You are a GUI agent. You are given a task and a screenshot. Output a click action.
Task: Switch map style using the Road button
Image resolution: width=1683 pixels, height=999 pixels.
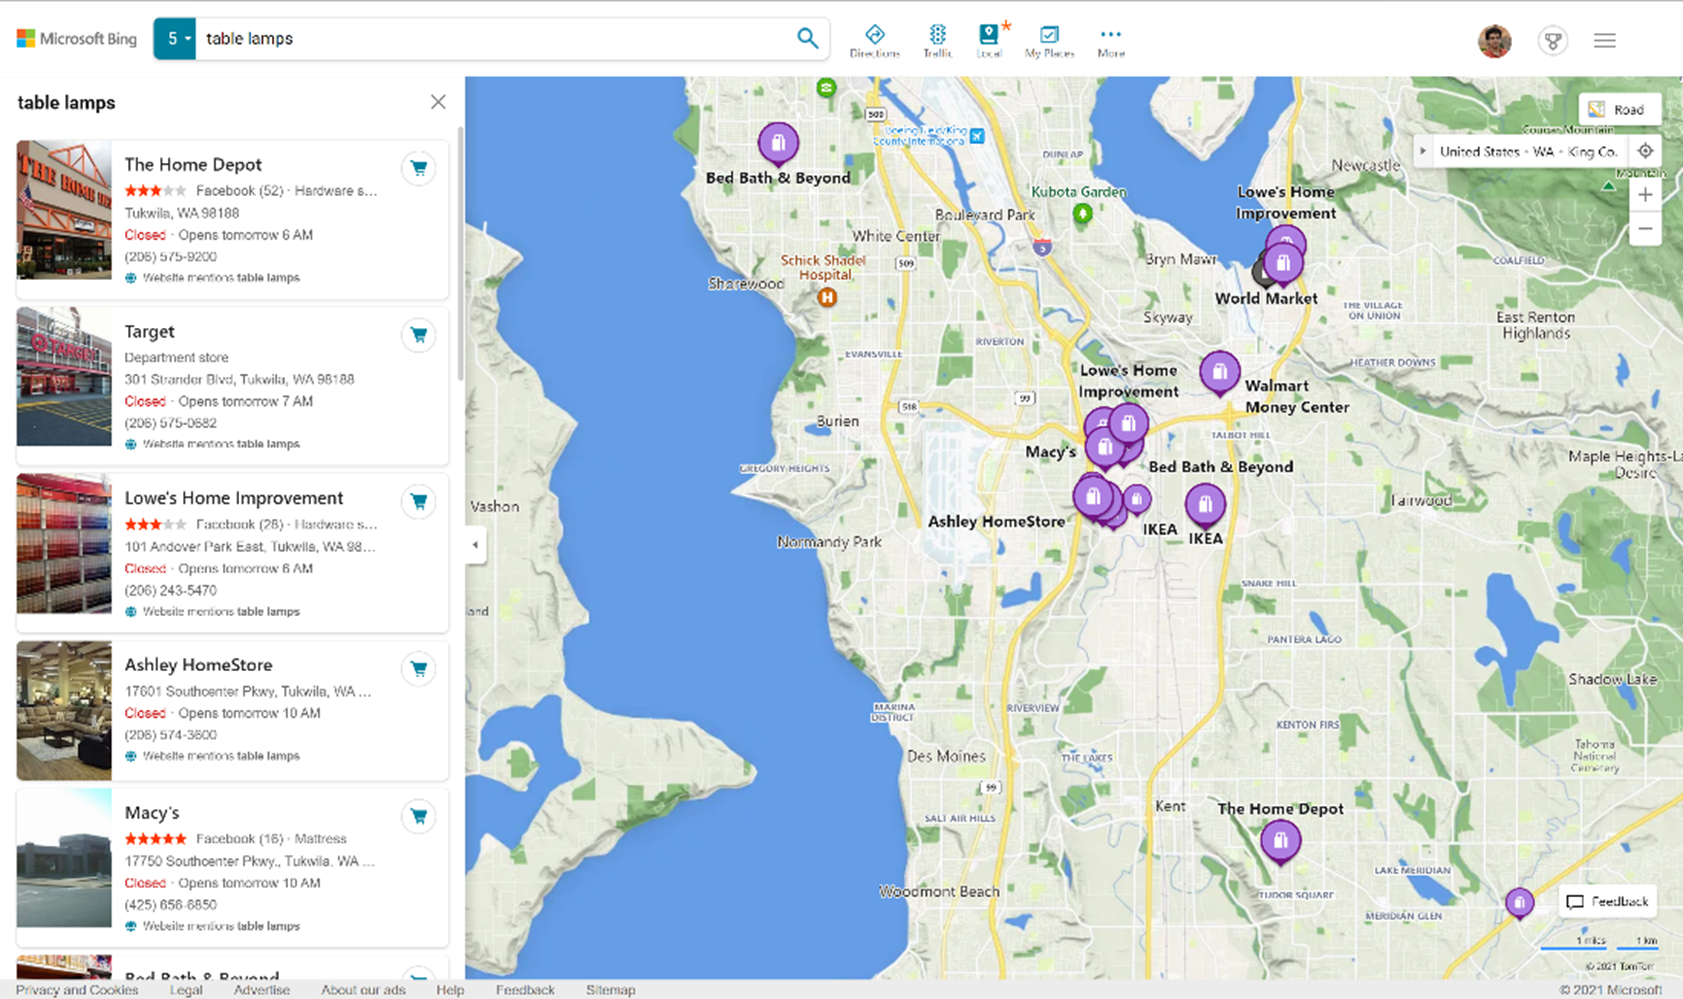tap(1618, 109)
